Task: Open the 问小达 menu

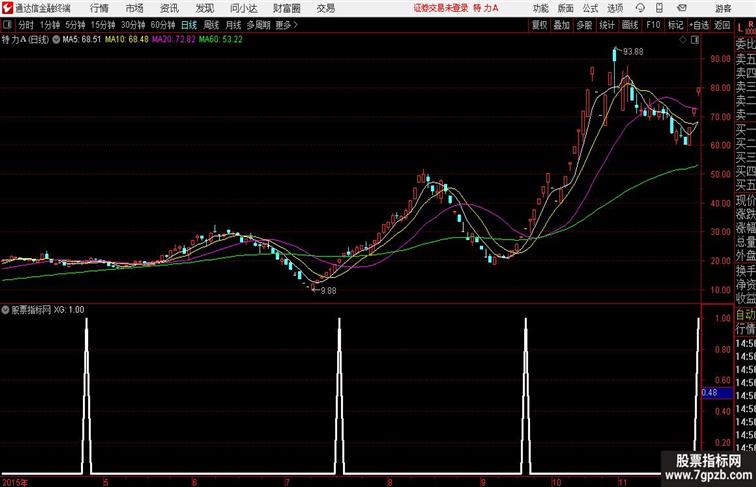Action: pyautogui.click(x=243, y=8)
